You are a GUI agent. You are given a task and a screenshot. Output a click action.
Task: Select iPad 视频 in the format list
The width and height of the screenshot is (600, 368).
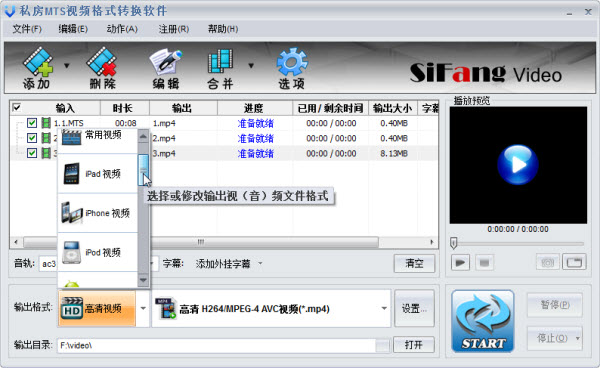pyautogui.click(x=98, y=174)
